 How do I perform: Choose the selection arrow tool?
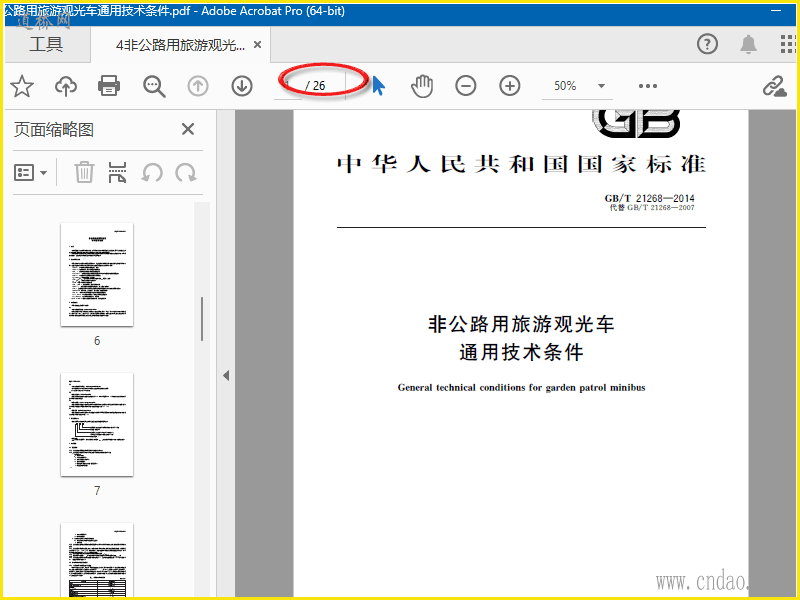(x=379, y=86)
